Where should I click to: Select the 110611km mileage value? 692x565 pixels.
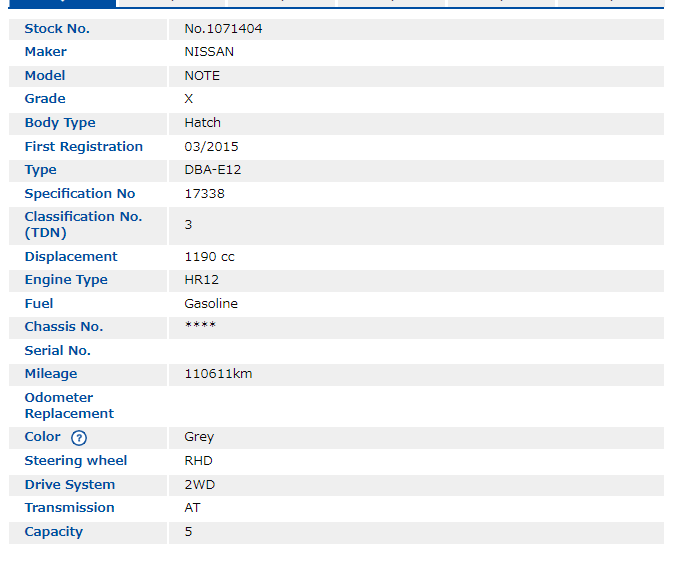tap(218, 374)
